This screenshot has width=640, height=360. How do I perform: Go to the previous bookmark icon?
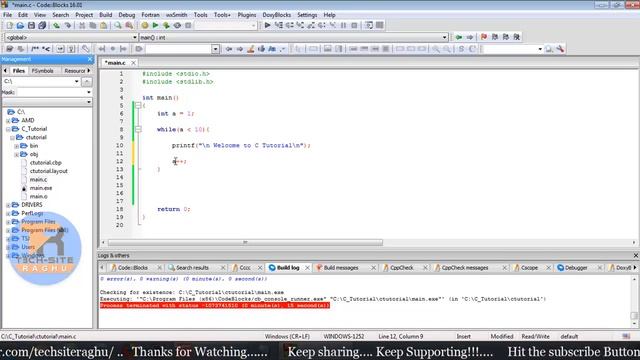(495, 37)
